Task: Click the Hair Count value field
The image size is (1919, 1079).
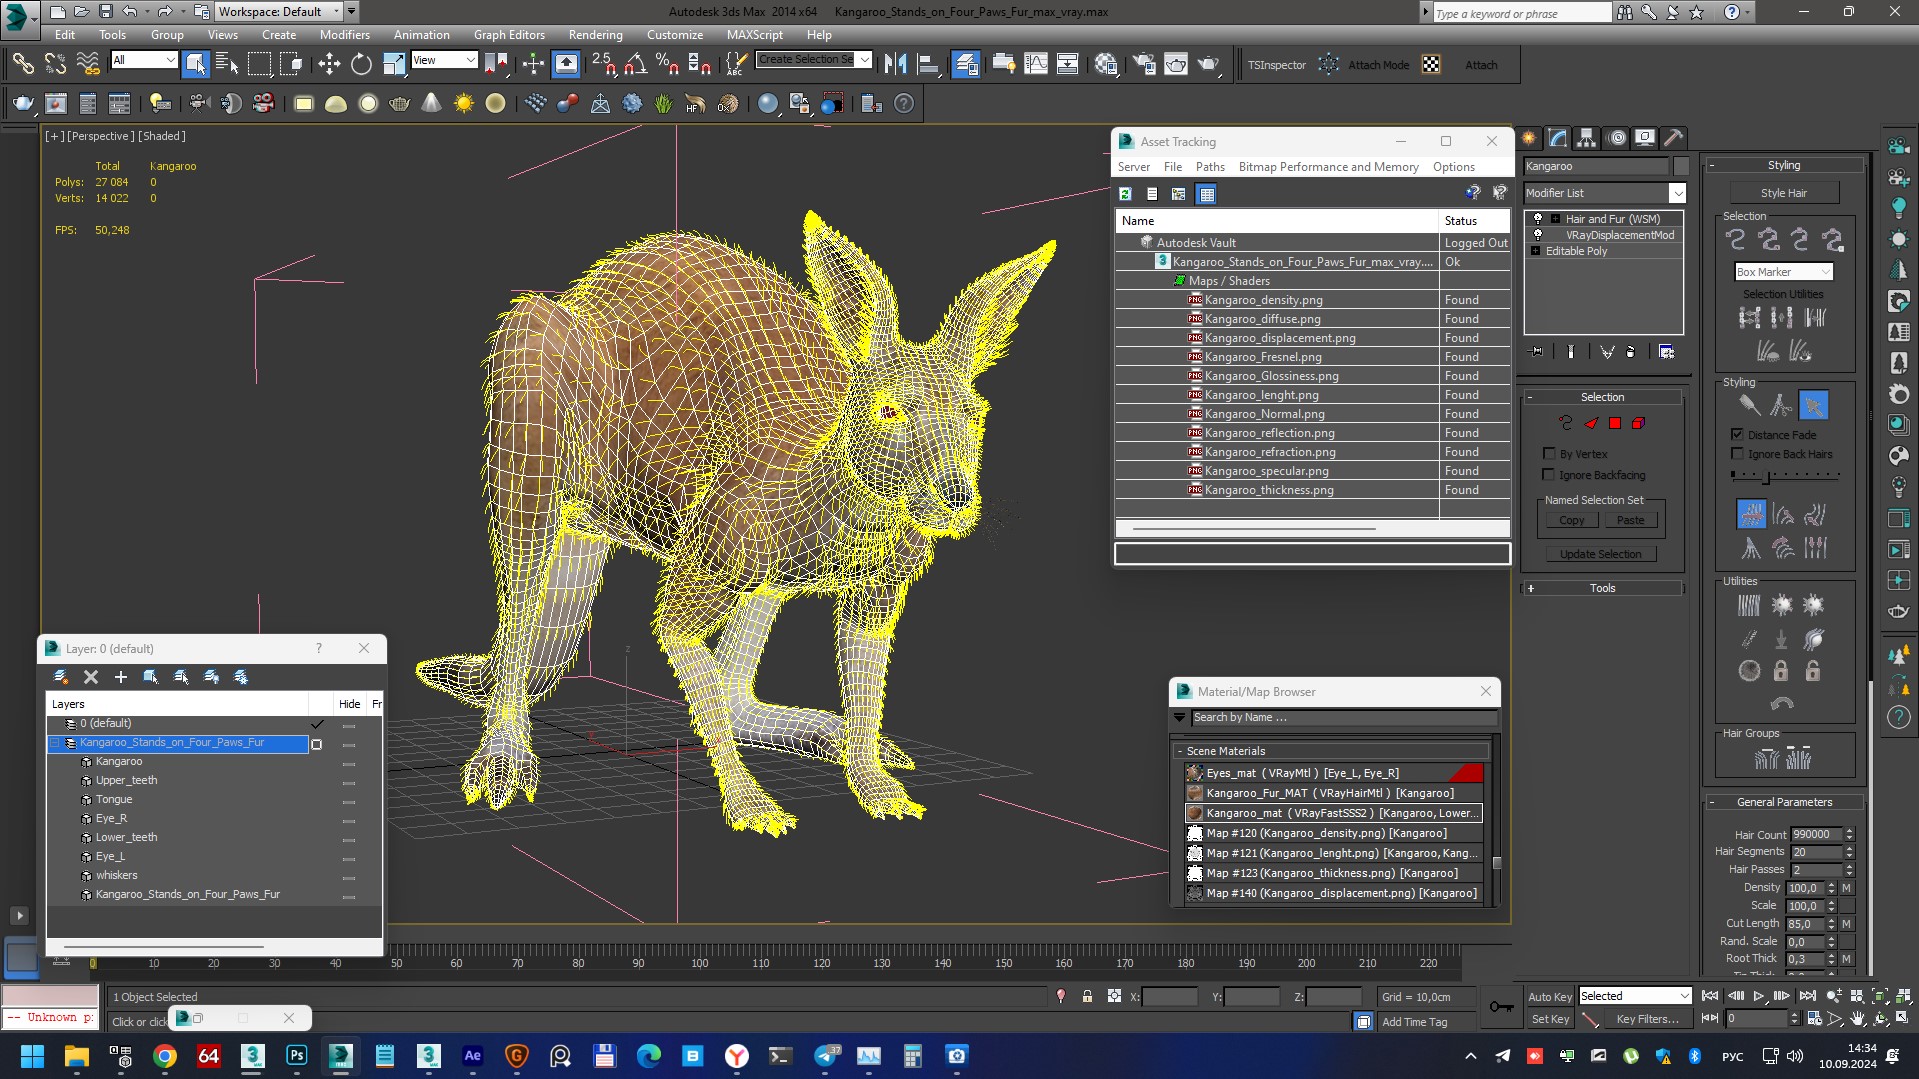Action: (1816, 834)
